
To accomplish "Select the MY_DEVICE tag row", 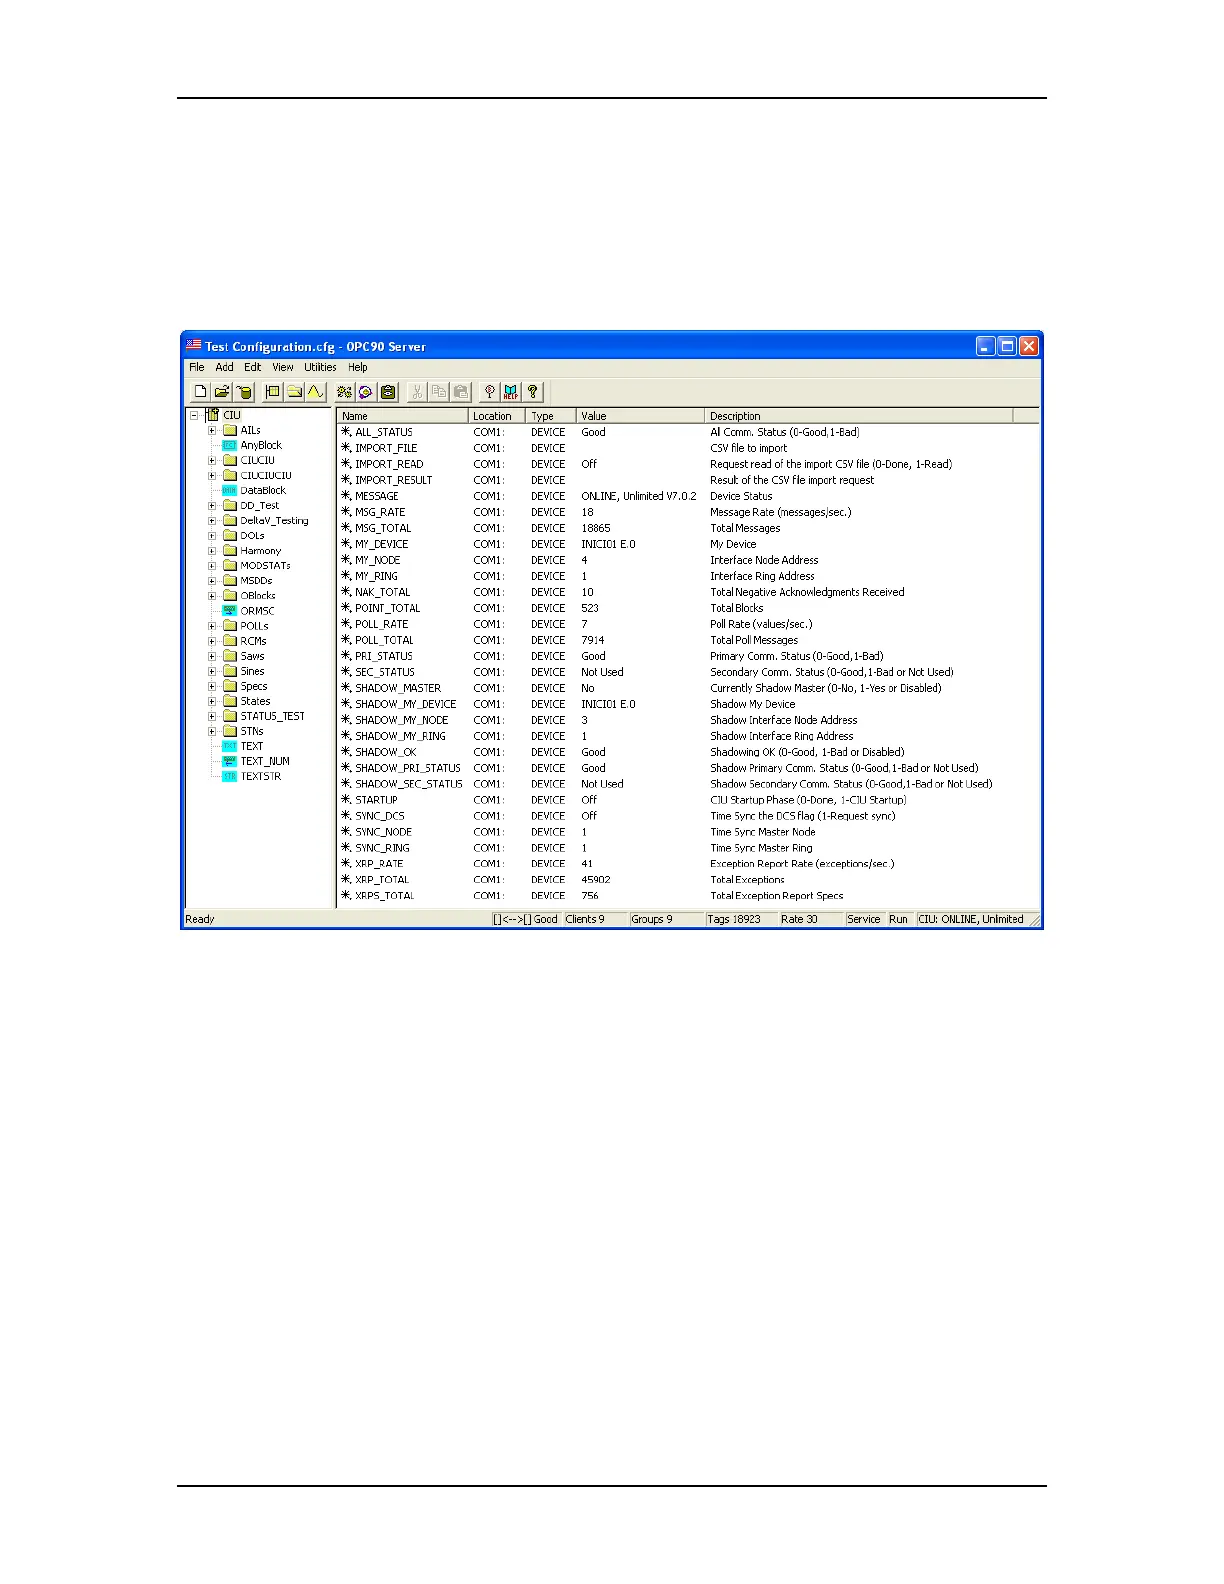I will tap(688, 544).
